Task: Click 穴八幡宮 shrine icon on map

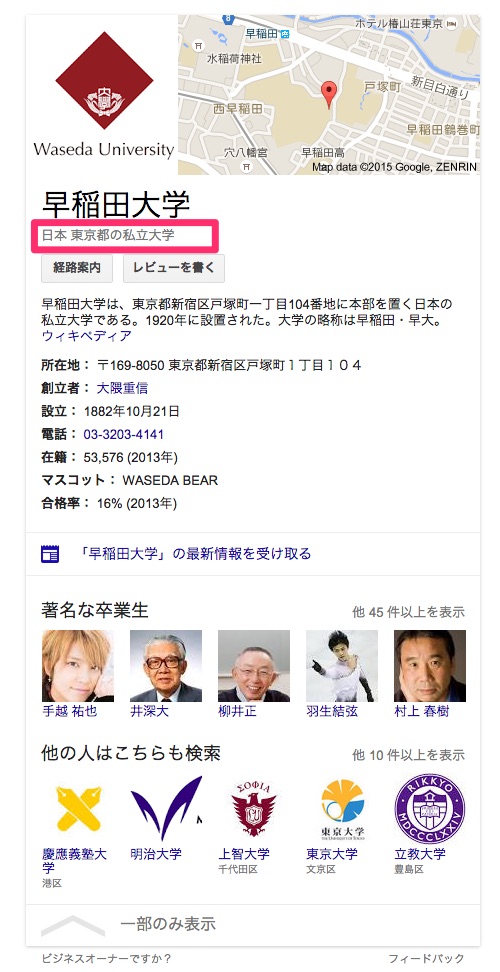Action: (247, 167)
